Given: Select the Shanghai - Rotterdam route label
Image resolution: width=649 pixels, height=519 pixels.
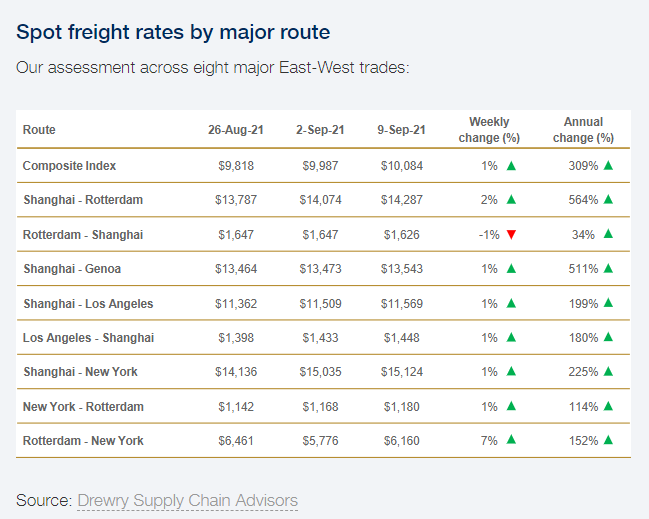Looking at the screenshot, I should coord(83,200).
